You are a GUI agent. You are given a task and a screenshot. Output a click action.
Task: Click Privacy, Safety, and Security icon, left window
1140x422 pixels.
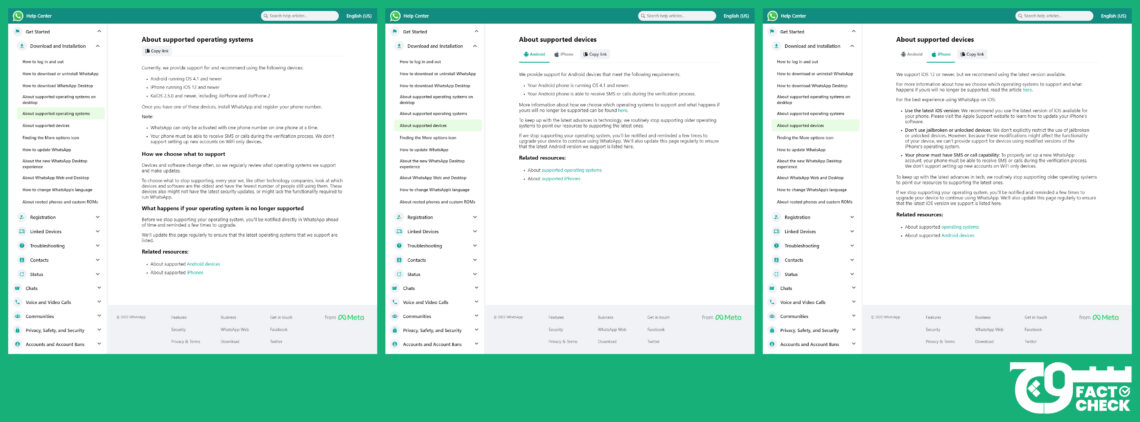[x=17, y=330]
